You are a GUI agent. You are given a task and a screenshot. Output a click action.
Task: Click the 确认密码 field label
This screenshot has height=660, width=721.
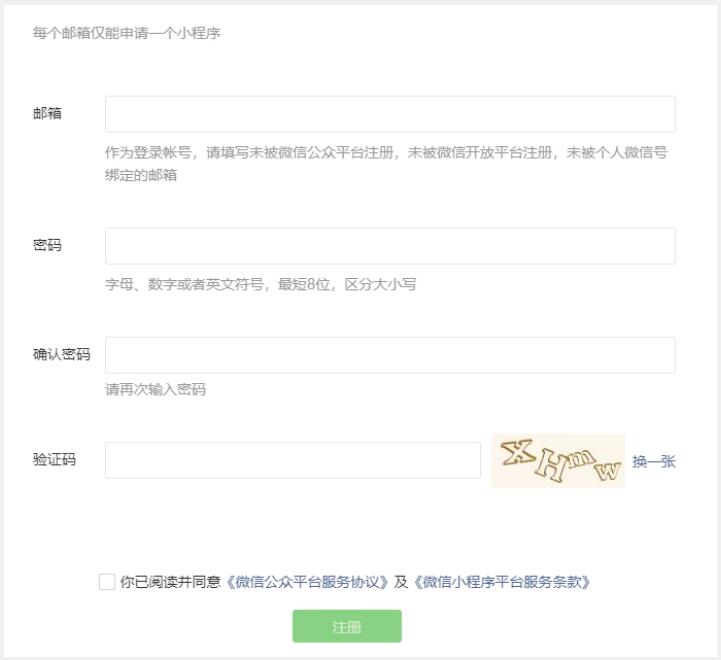pyautogui.click(x=61, y=355)
